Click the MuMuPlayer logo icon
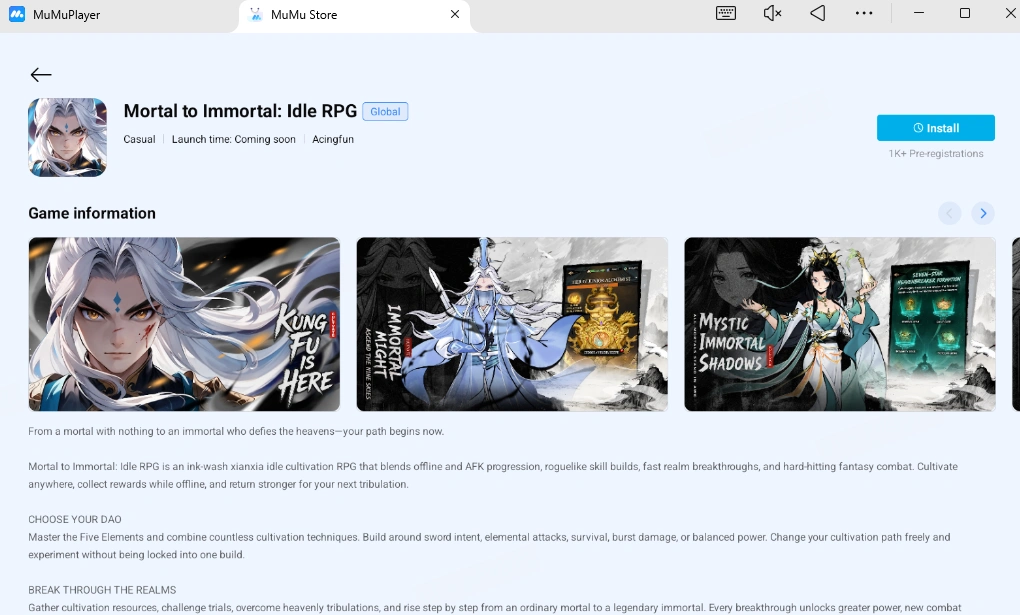This screenshot has width=1020, height=615. click(x=17, y=14)
